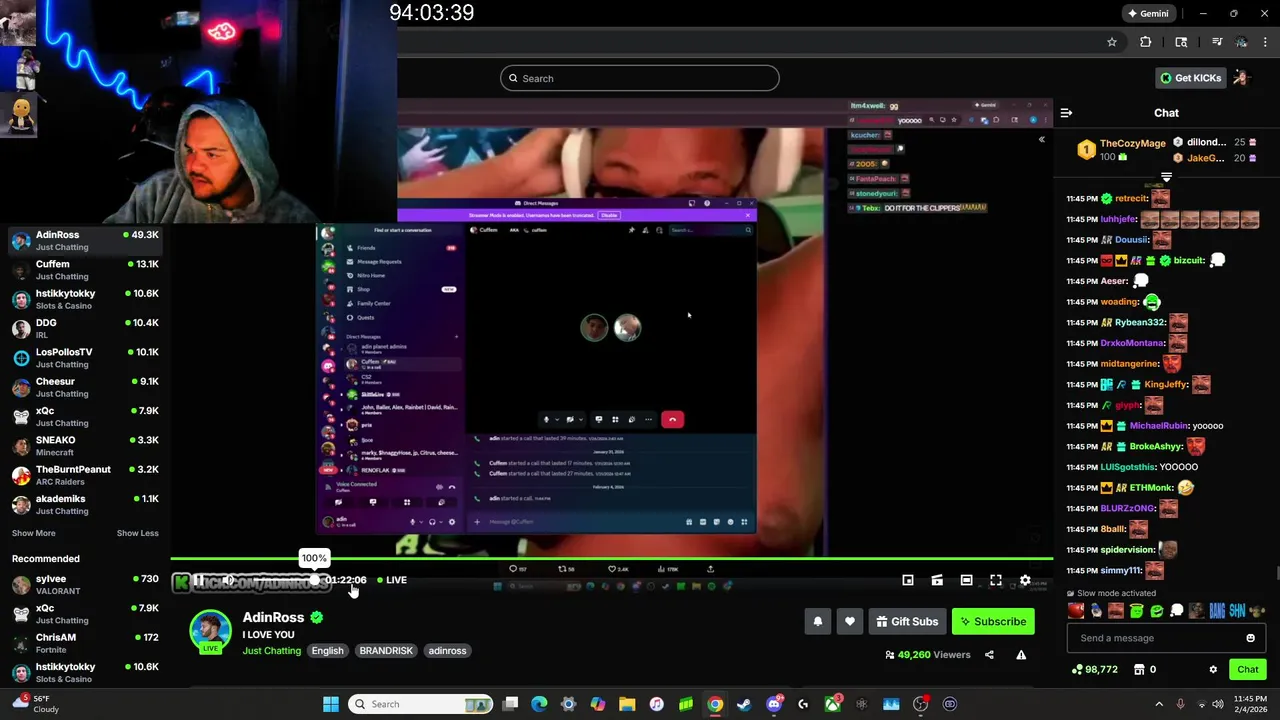Select the BRANDRISK tag
The height and width of the screenshot is (720, 1280).
point(386,651)
